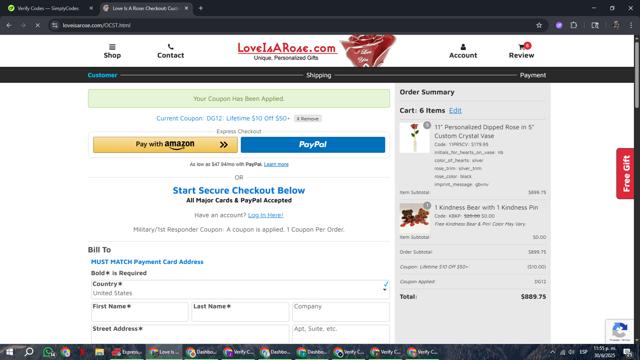Stop page loading with the X button
Screen dimensions: 640x360
coord(37,25)
